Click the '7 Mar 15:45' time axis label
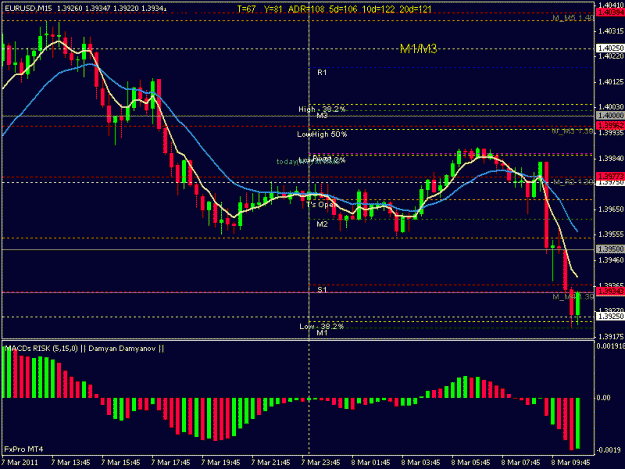This screenshot has width=625, height=469. 121,463
